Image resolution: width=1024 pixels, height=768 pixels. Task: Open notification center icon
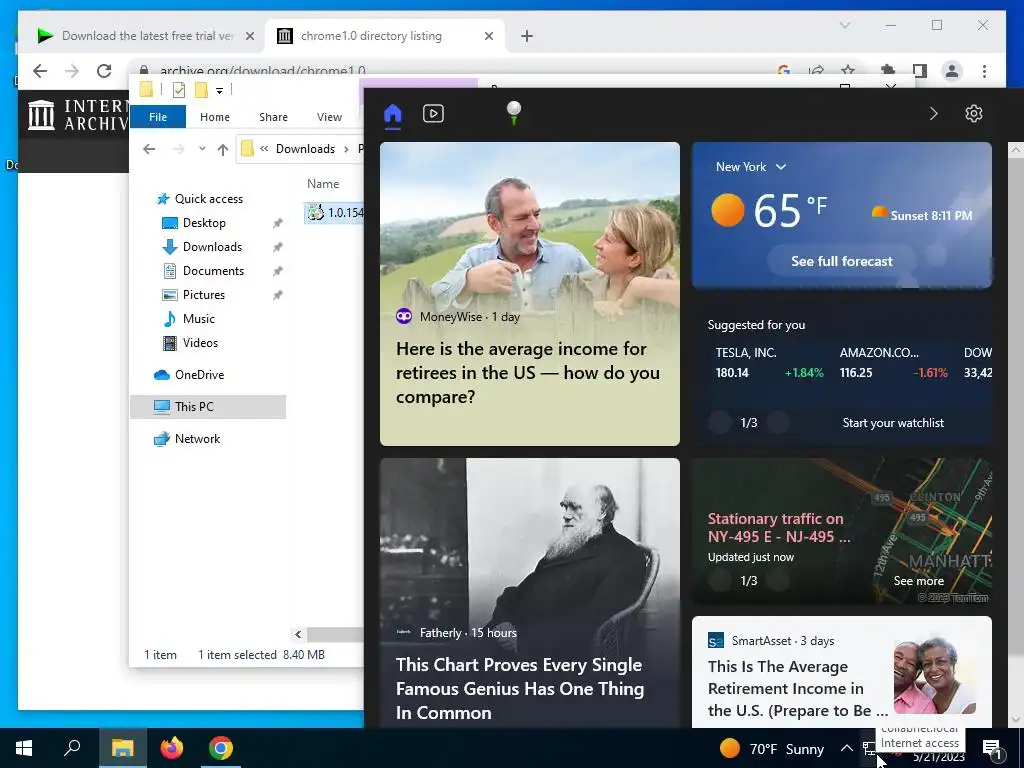[992, 748]
